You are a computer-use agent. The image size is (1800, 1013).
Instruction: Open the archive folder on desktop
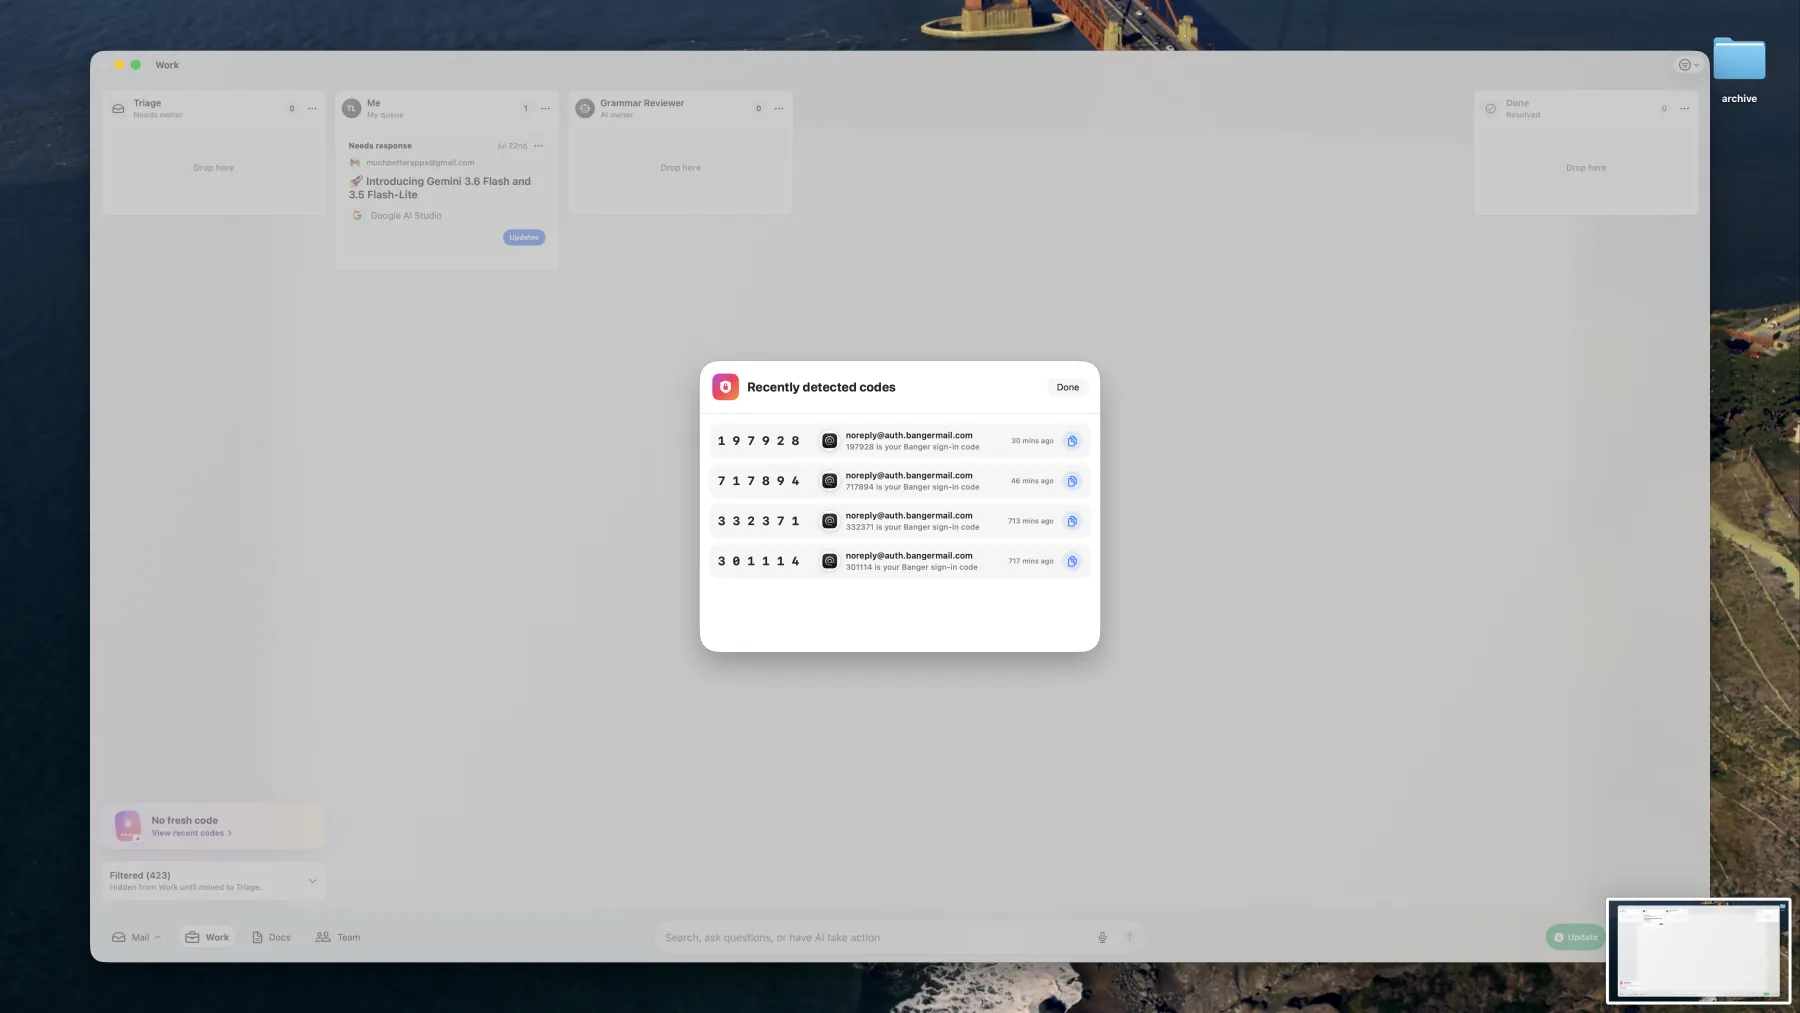click(x=1739, y=68)
